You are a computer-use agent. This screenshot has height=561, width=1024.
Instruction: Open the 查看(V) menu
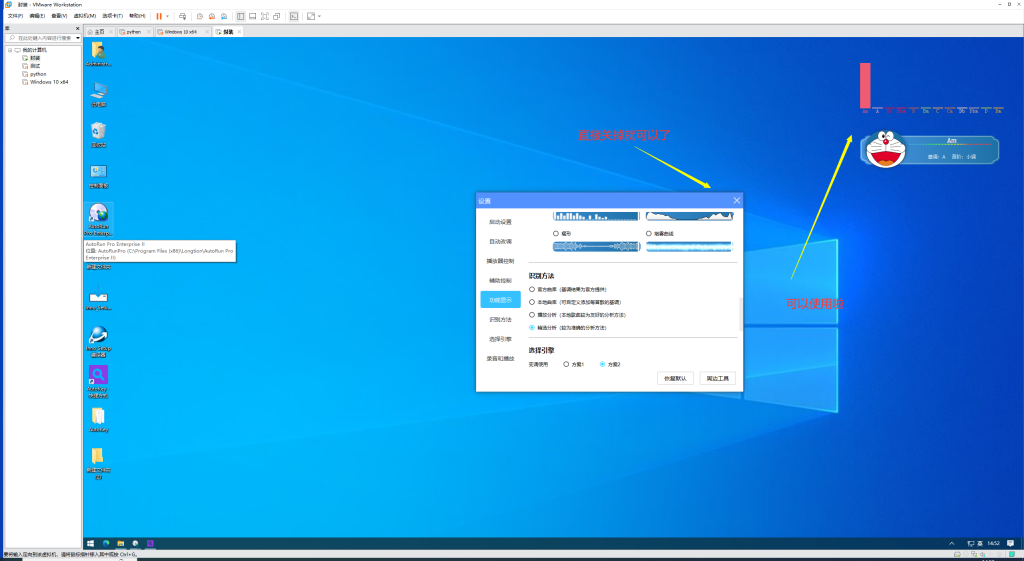pyautogui.click(x=59, y=16)
